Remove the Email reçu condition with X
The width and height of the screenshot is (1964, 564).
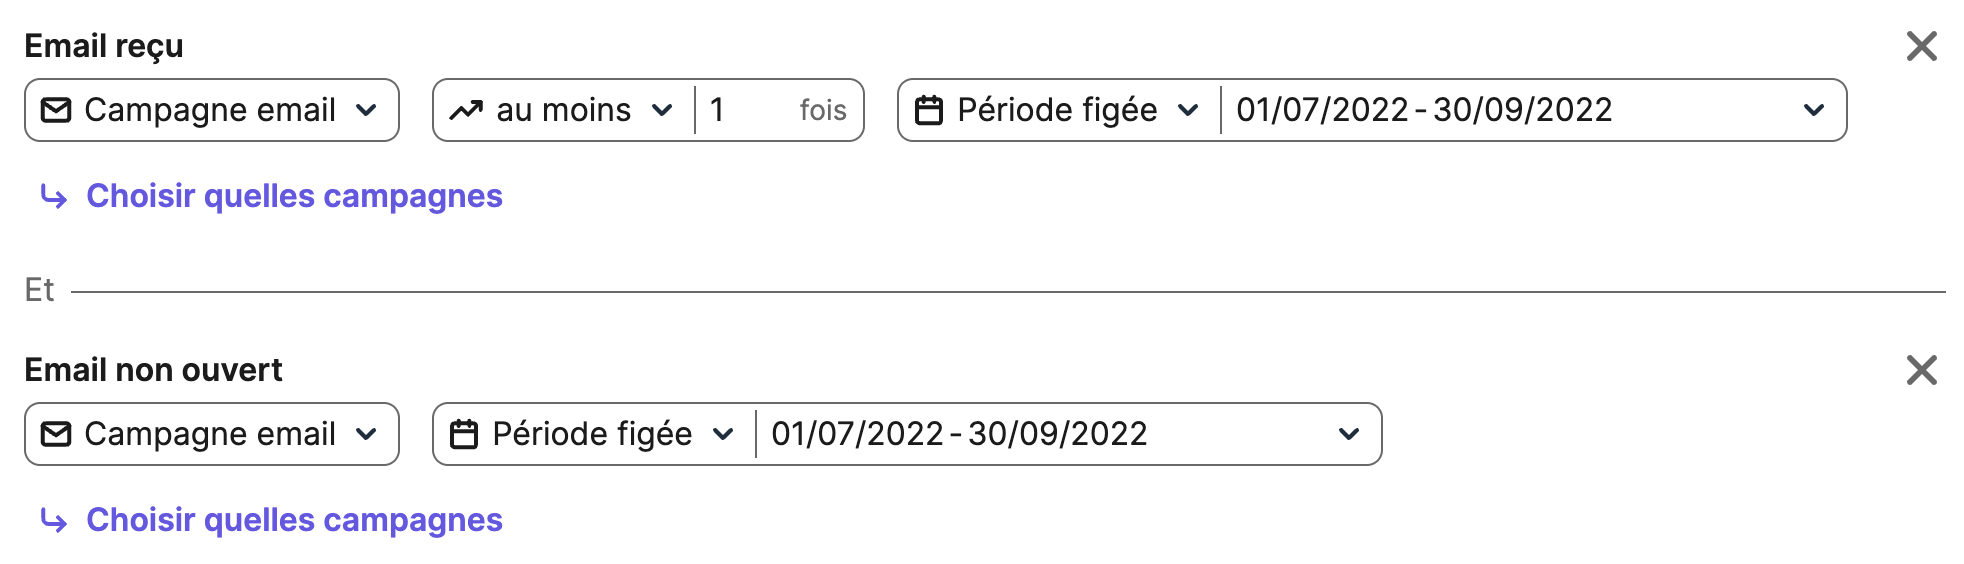pos(1921,46)
